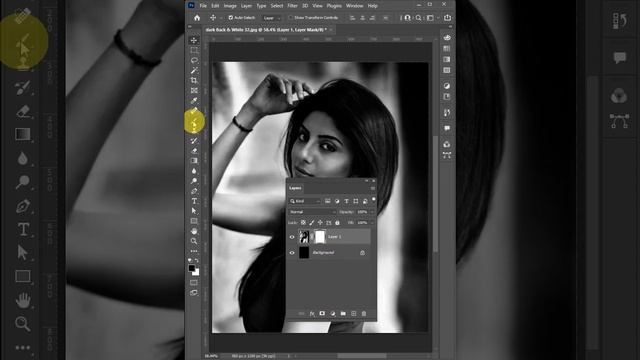Image resolution: width=640 pixels, height=360 pixels.
Task: Toggle Lock image pixels brush icon
Action: tap(311, 223)
